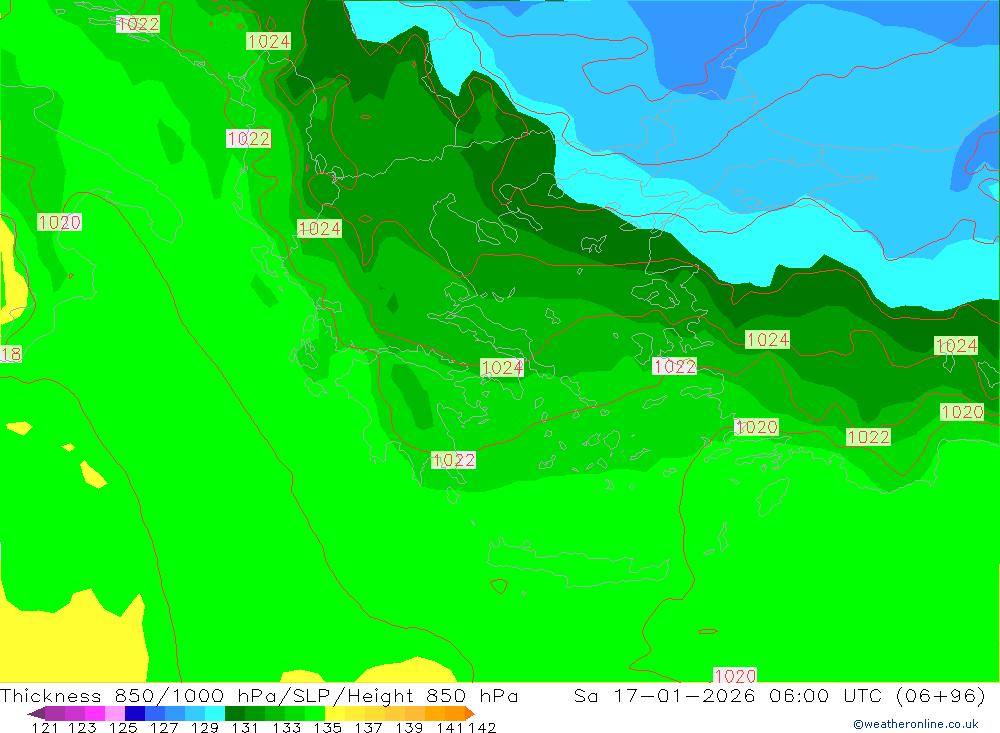
Task: Select the dark navy blue swatch above 125
Action: pyautogui.click(x=135, y=713)
